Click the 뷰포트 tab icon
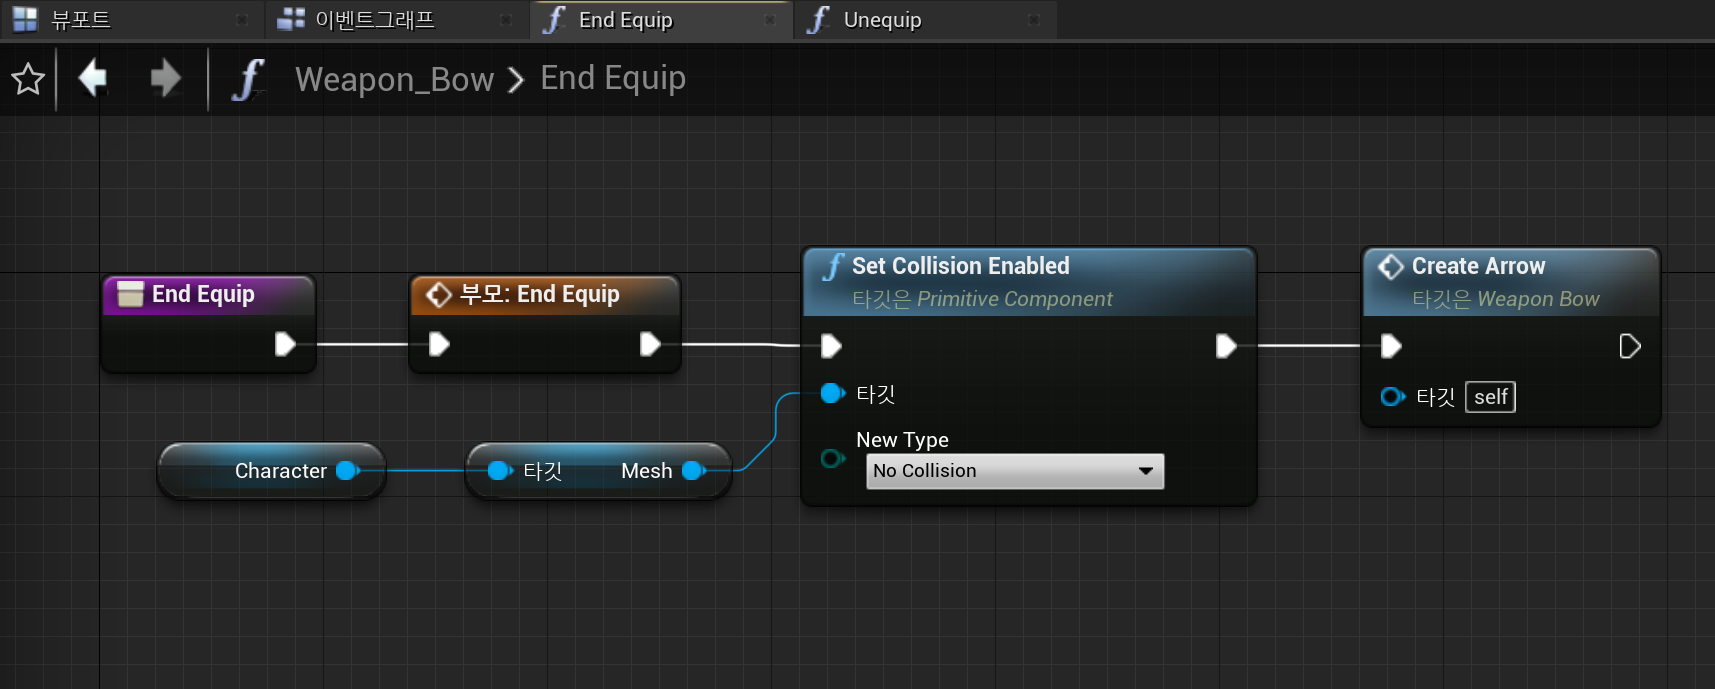The width and height of the screenshot is (1715, 689). pos(25,19)
